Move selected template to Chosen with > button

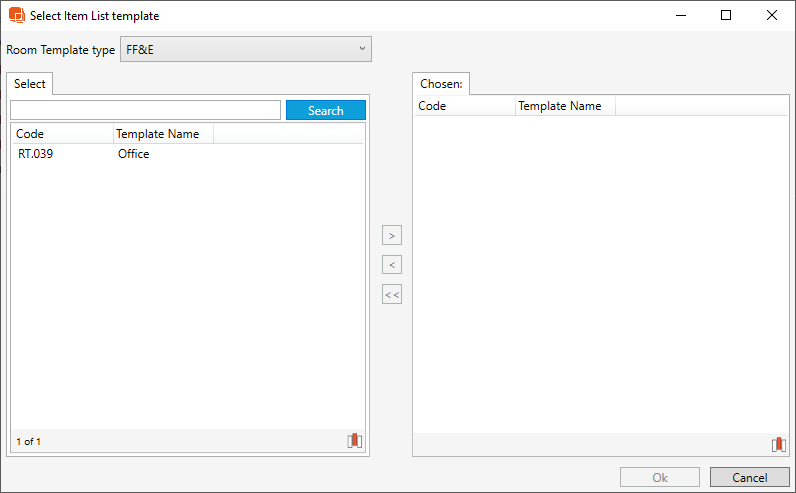point(392,236)
